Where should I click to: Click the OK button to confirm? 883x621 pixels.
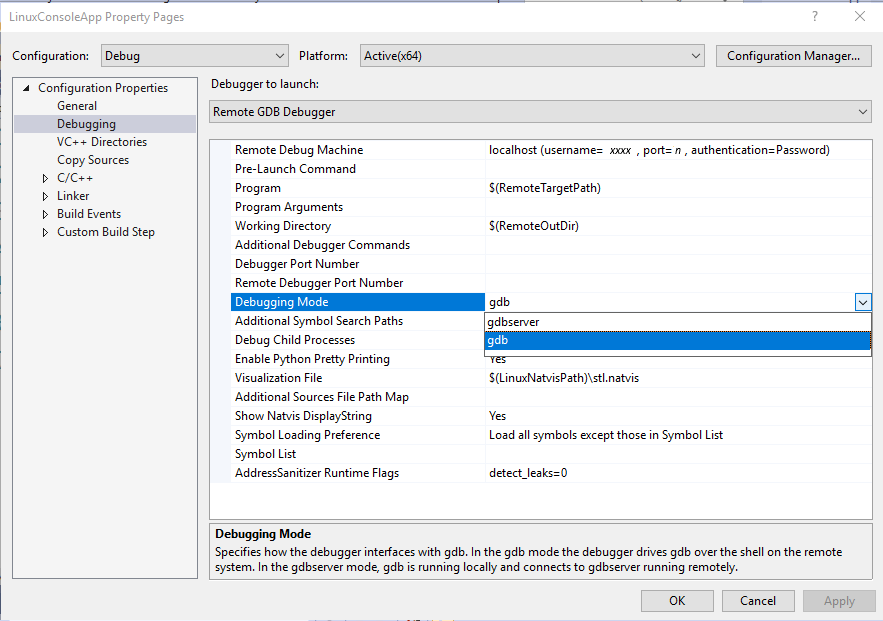677,600
